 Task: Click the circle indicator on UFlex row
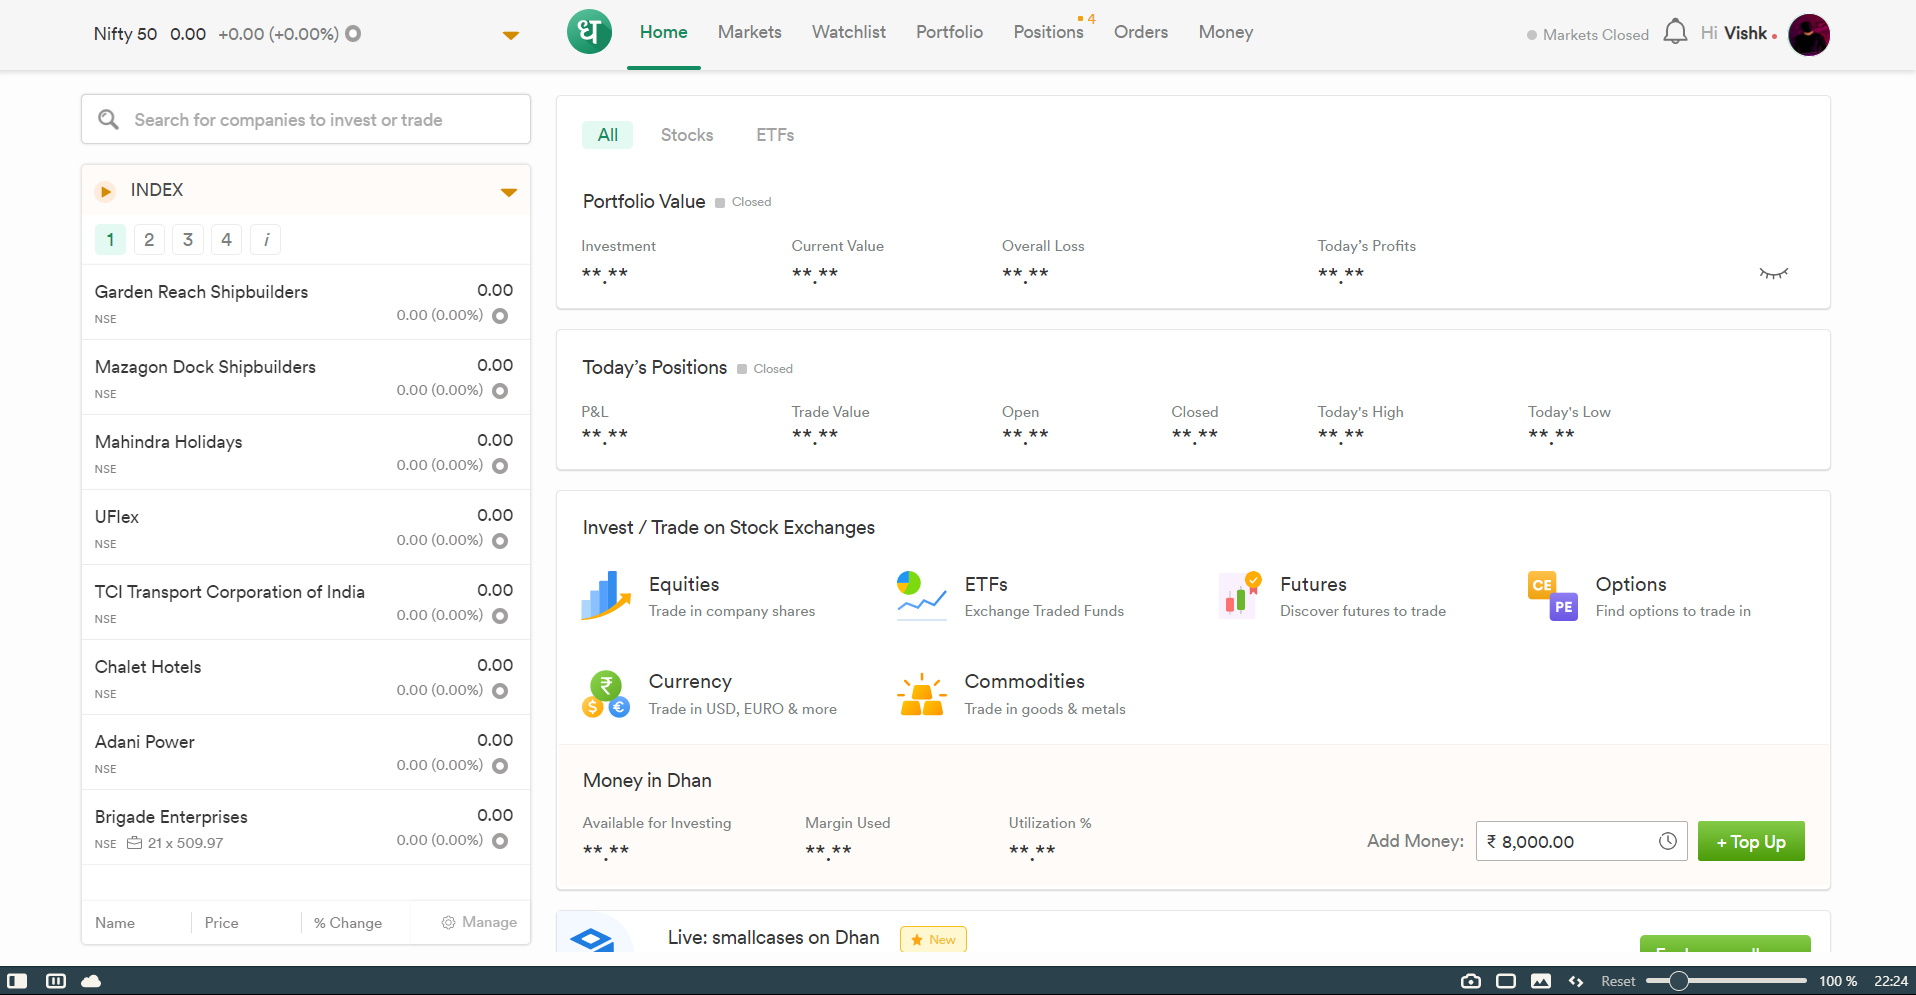500,541
